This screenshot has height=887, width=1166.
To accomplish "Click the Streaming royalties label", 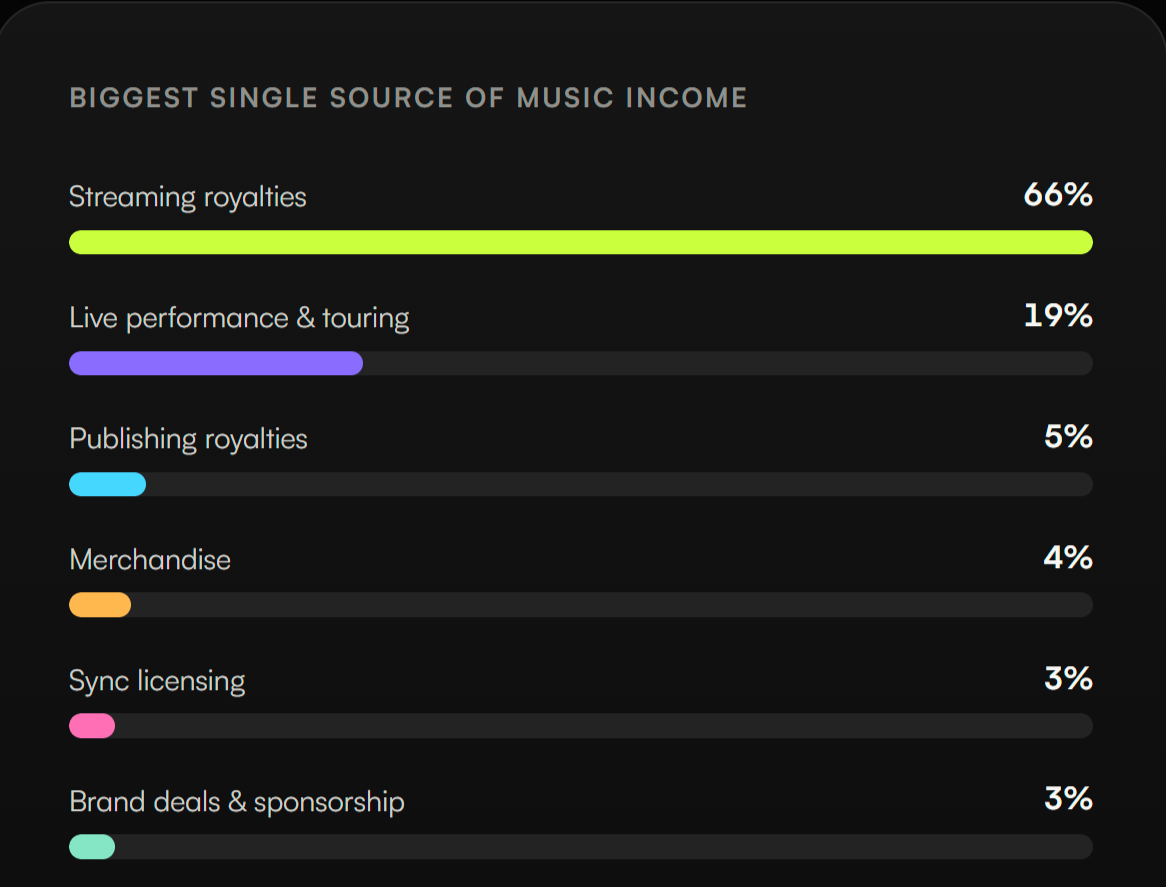I will coord(187,198).
